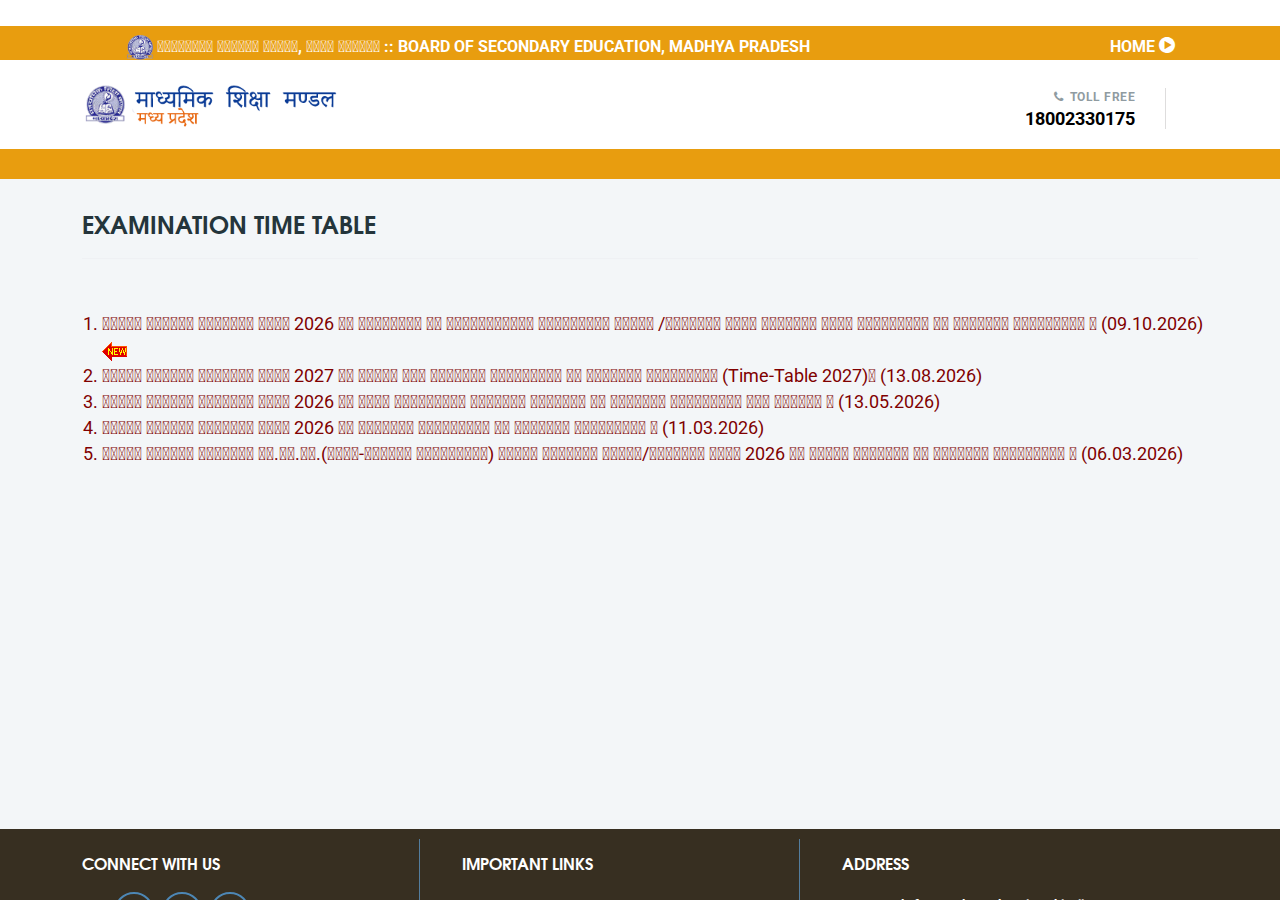This screenshot has height=900, width=1280.
Task: Click the NEW badge icon under first item
Action: coord(115,351)
